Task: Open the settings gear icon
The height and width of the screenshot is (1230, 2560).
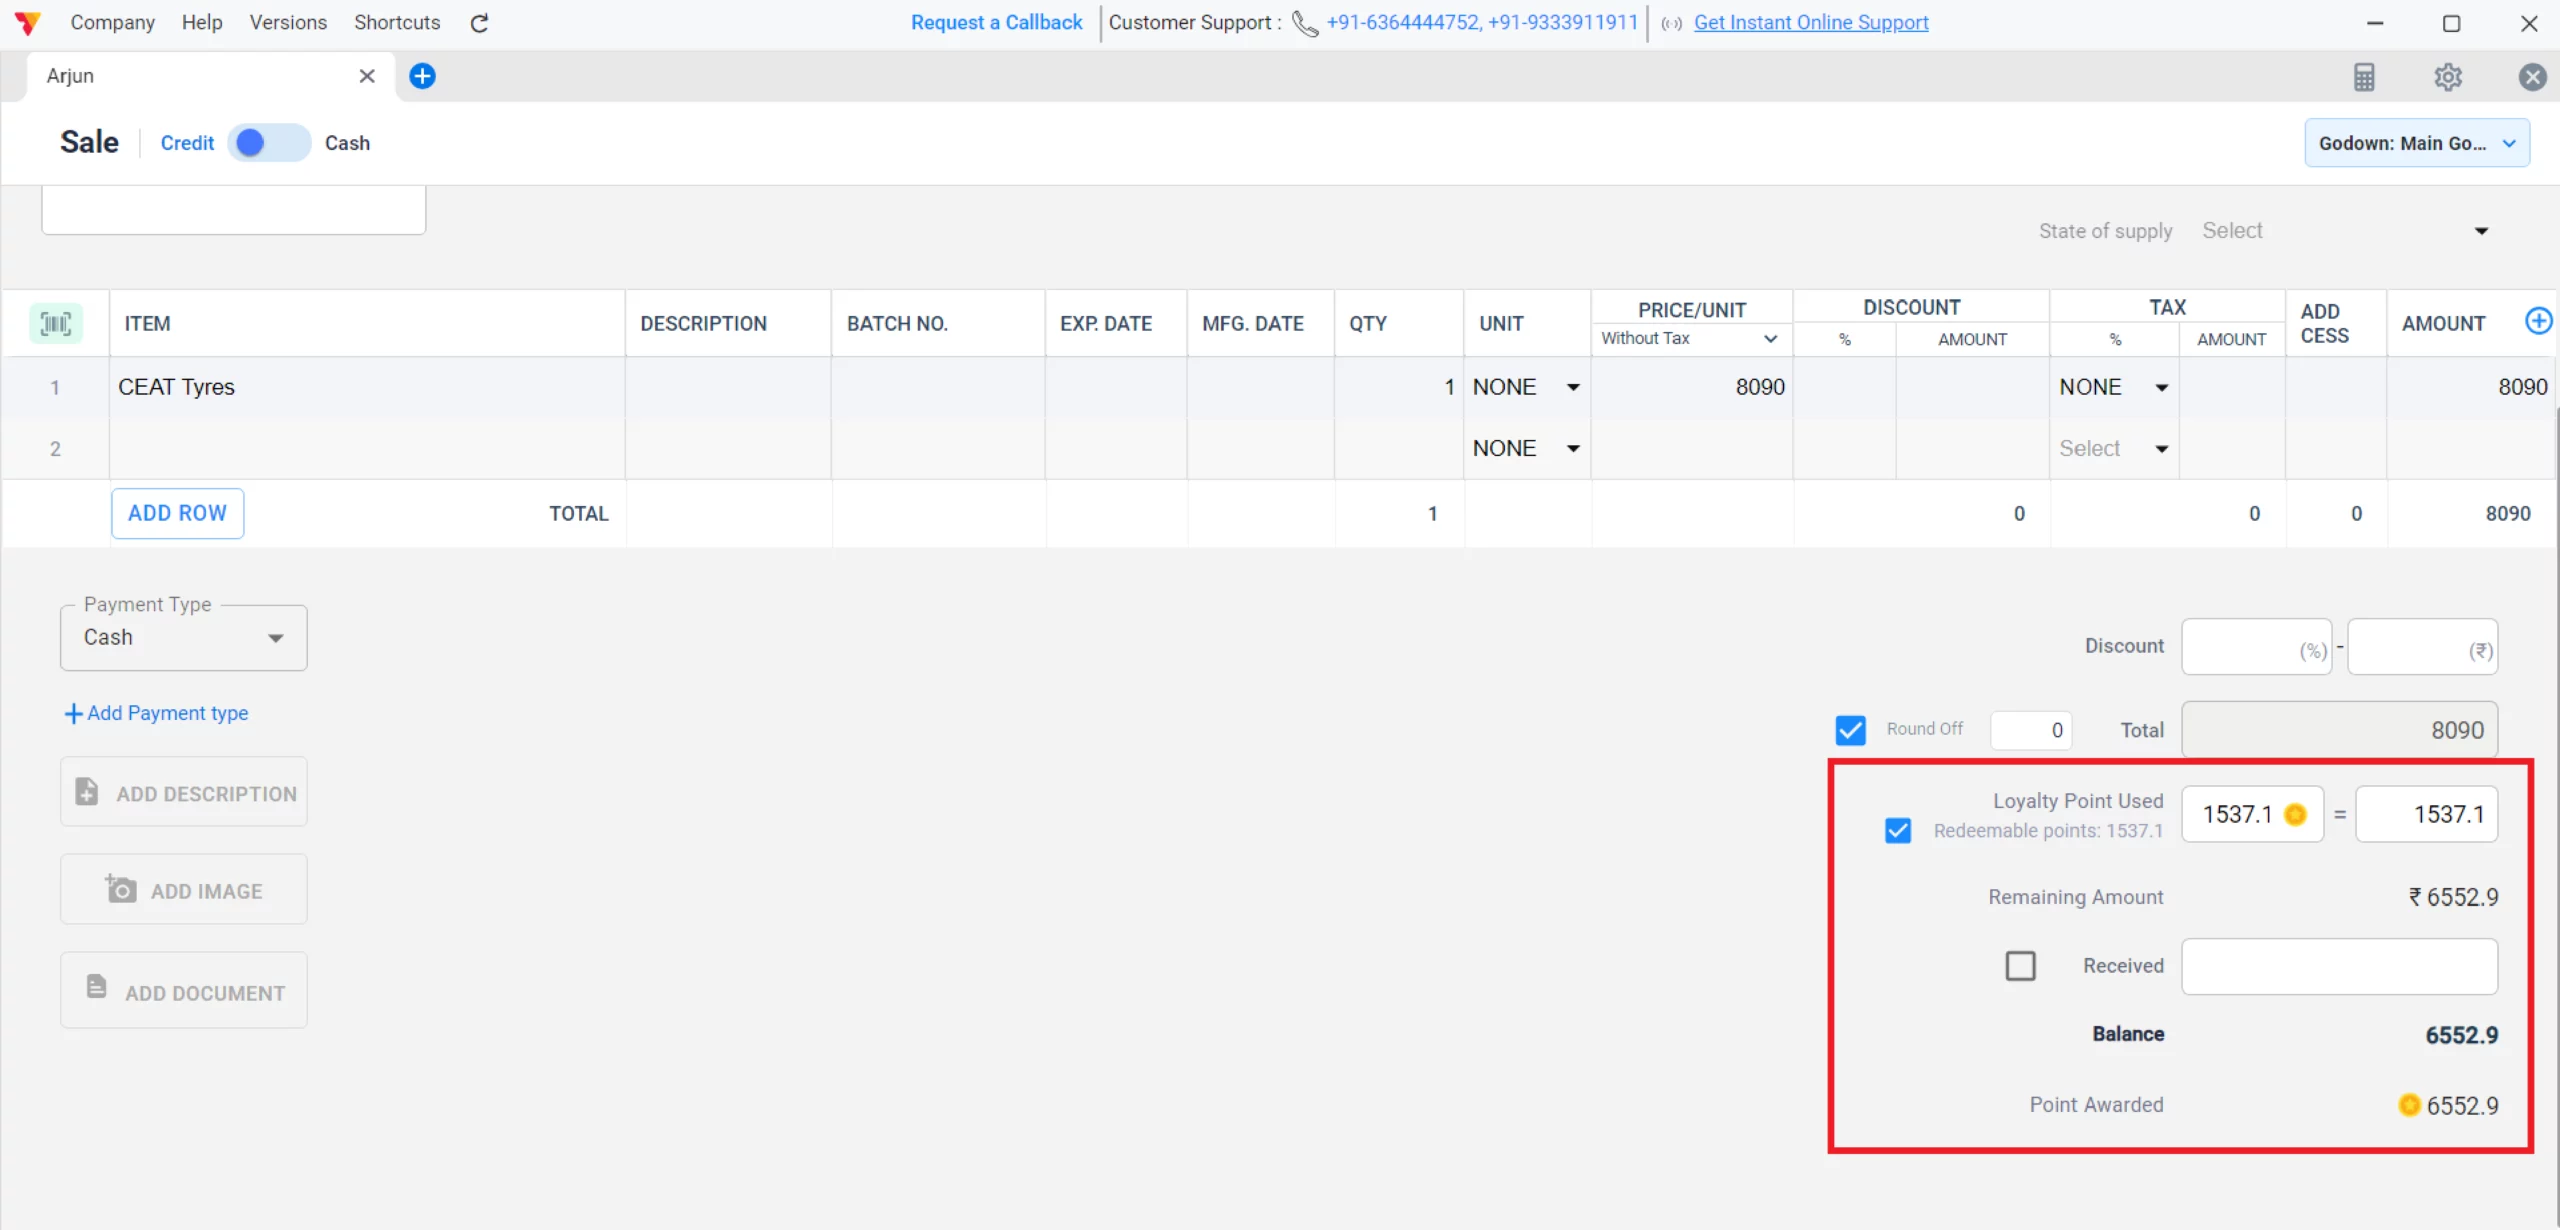Action: pyautogui.click(x=2448, y=77)
